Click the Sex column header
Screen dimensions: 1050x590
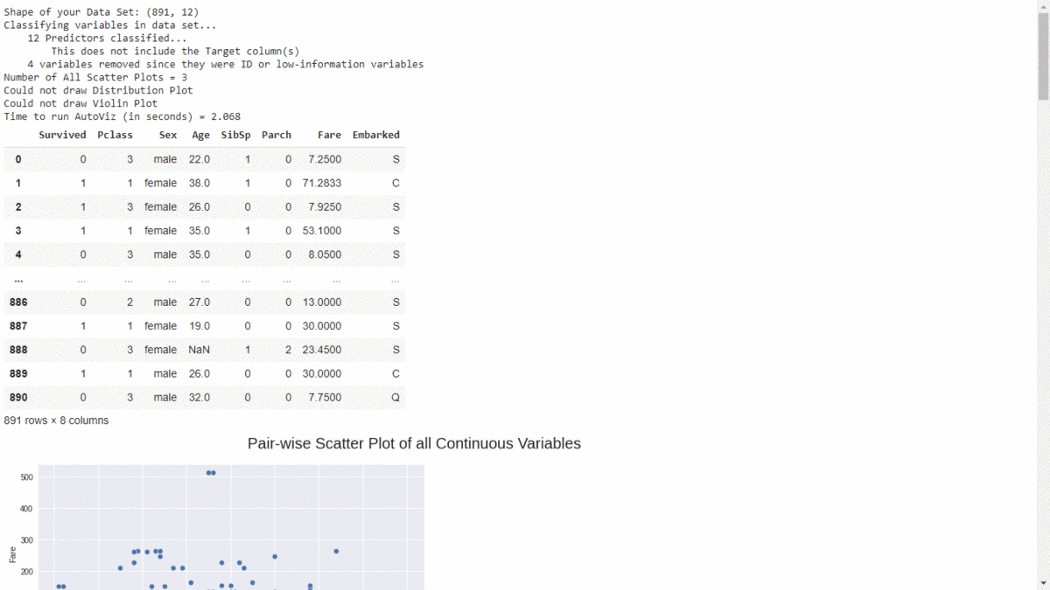[x=168, y=135]
